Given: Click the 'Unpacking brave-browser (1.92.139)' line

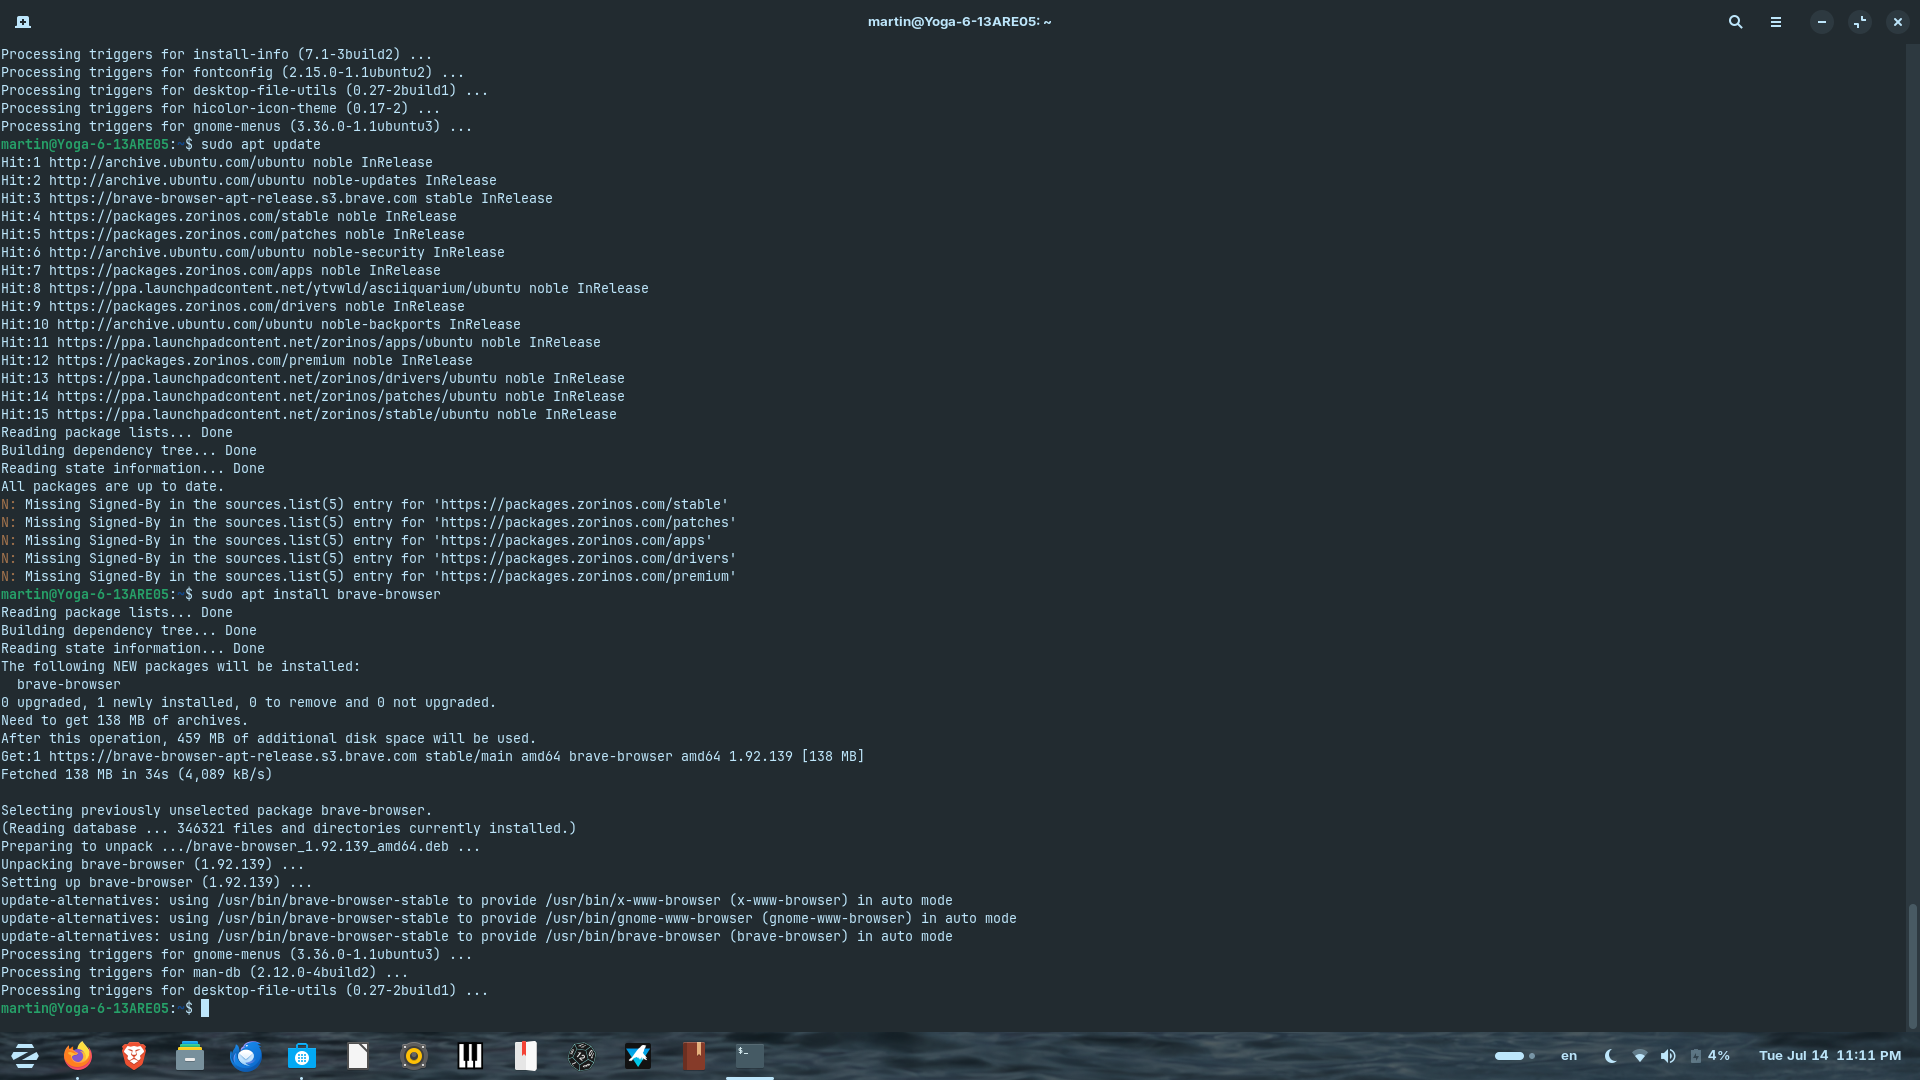Looking at the screenshot, I should (x=153, y=864).
